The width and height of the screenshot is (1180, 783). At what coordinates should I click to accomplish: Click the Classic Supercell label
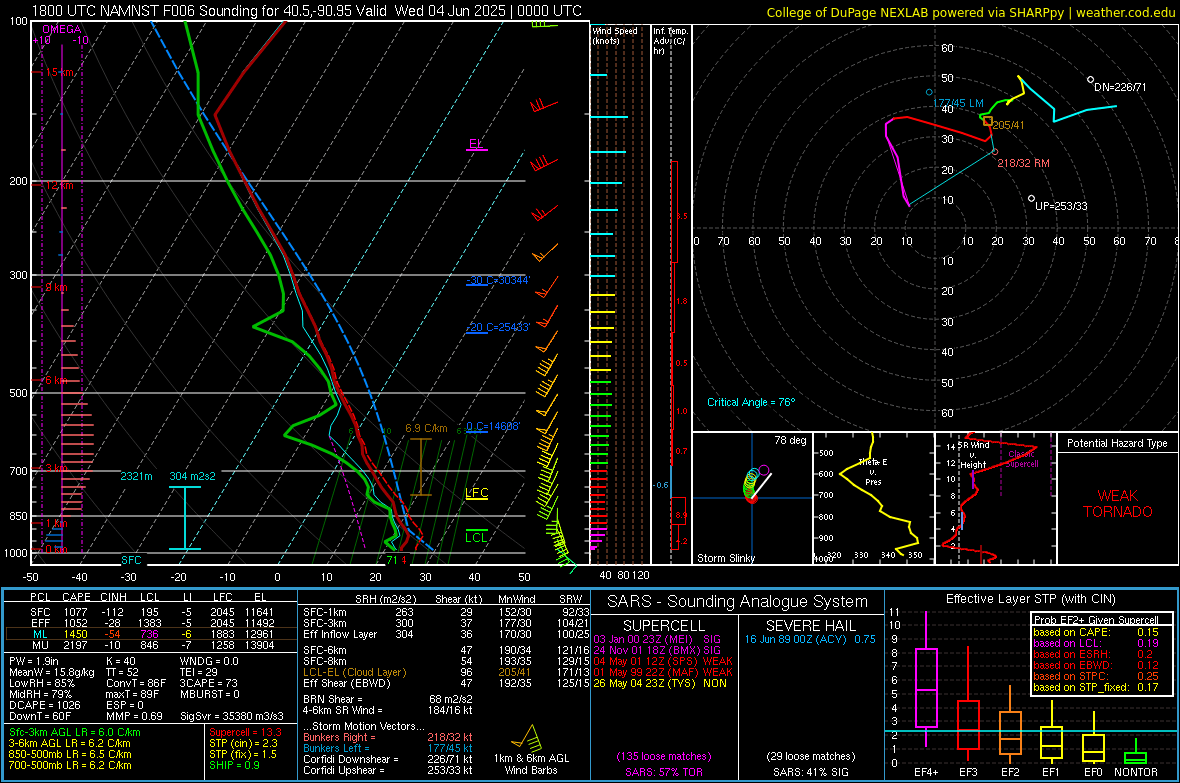[x=1021, y=459]
